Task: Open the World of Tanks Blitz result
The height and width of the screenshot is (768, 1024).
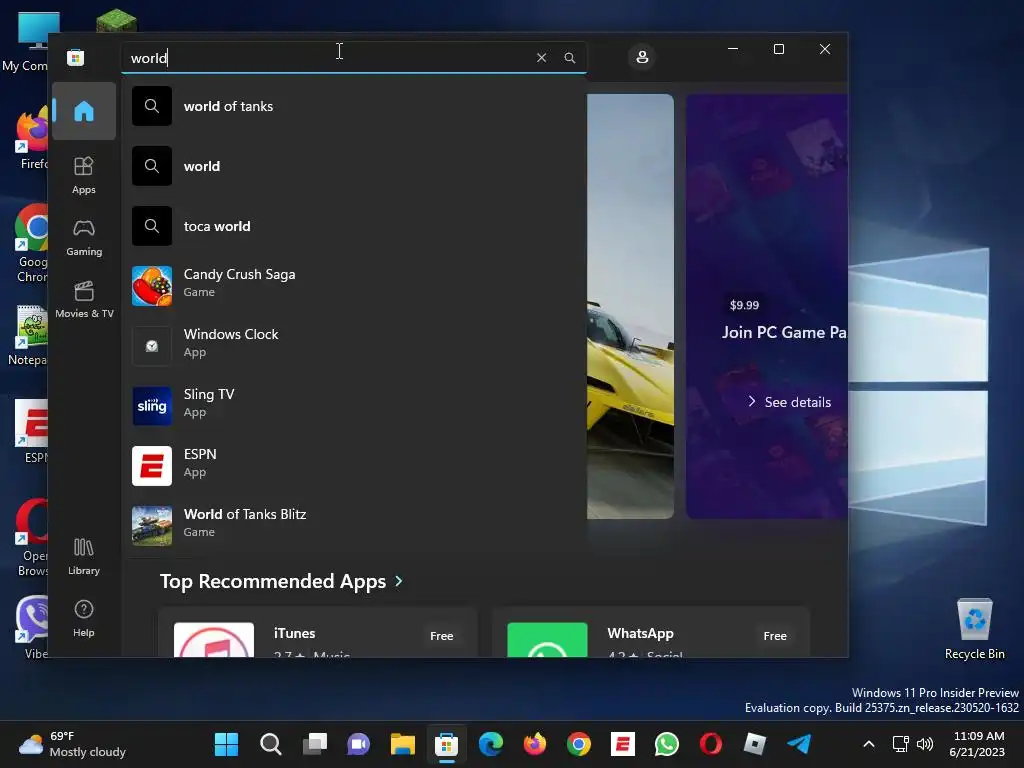Action: [355, 526]
